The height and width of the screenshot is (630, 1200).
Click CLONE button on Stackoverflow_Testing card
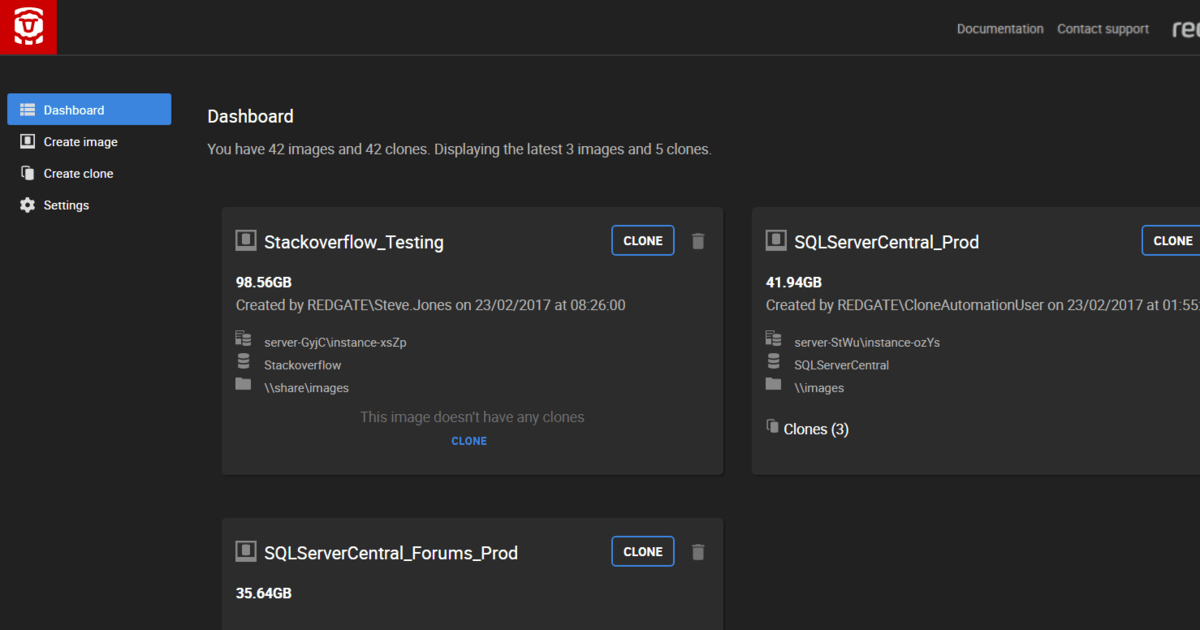pyautogui.click(x=643, y=241)
